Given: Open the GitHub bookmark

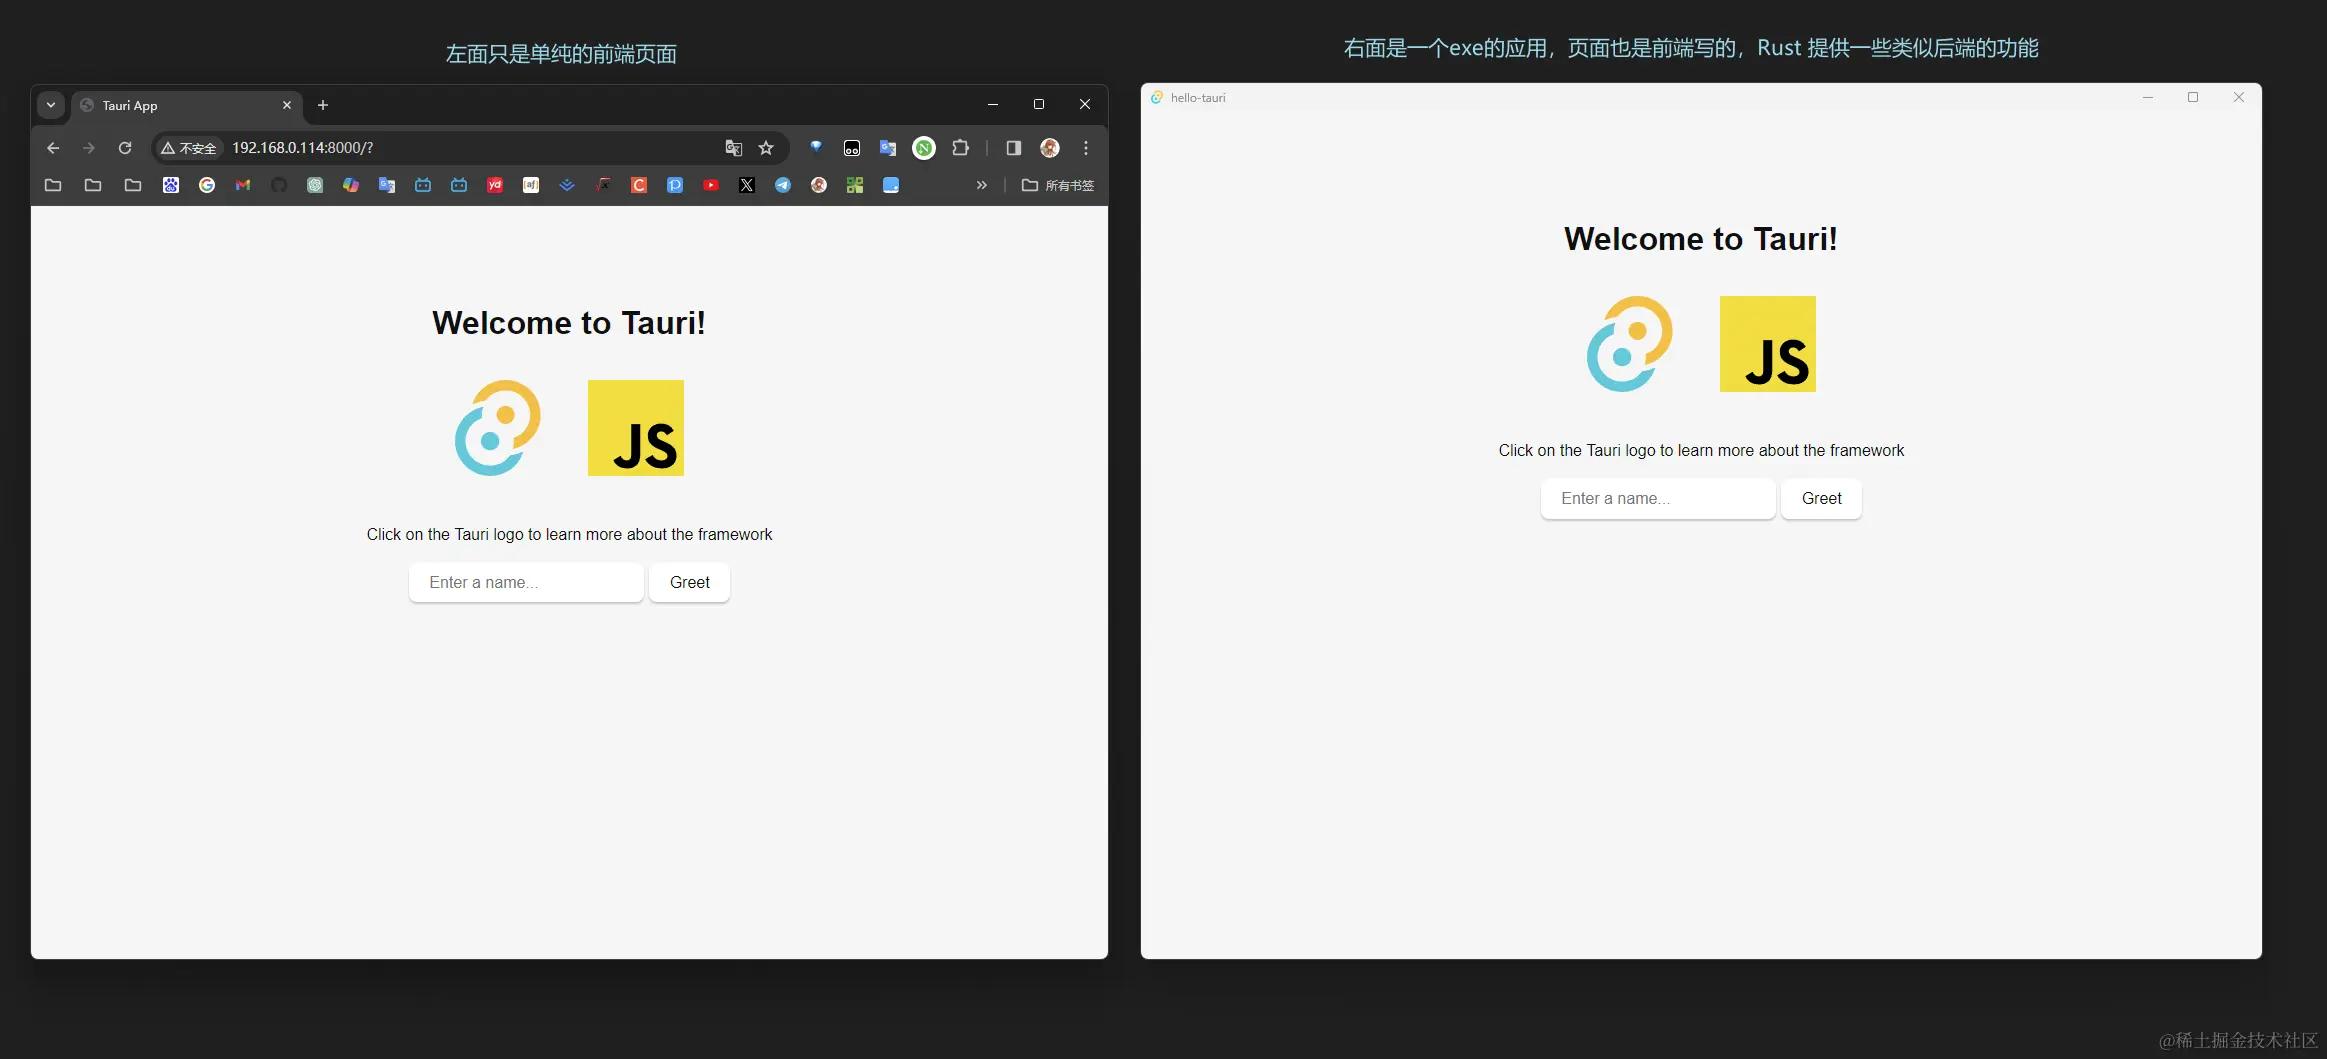Looking at the screenshot, I should point(279,185).
